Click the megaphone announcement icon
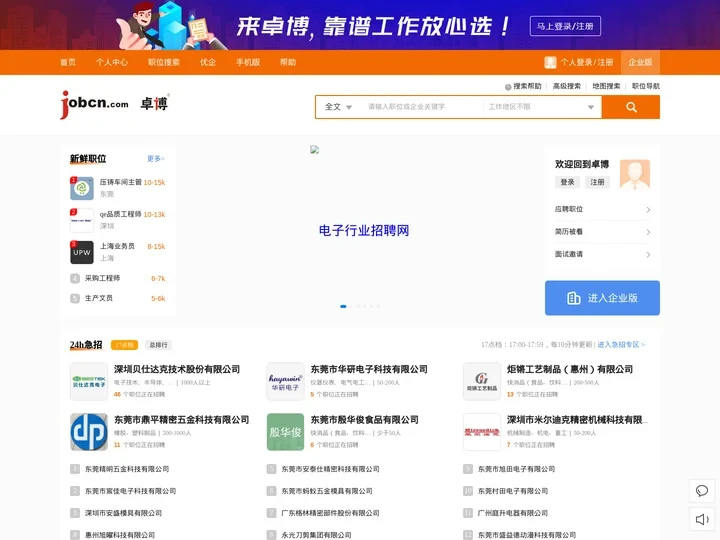 (702, 519)
